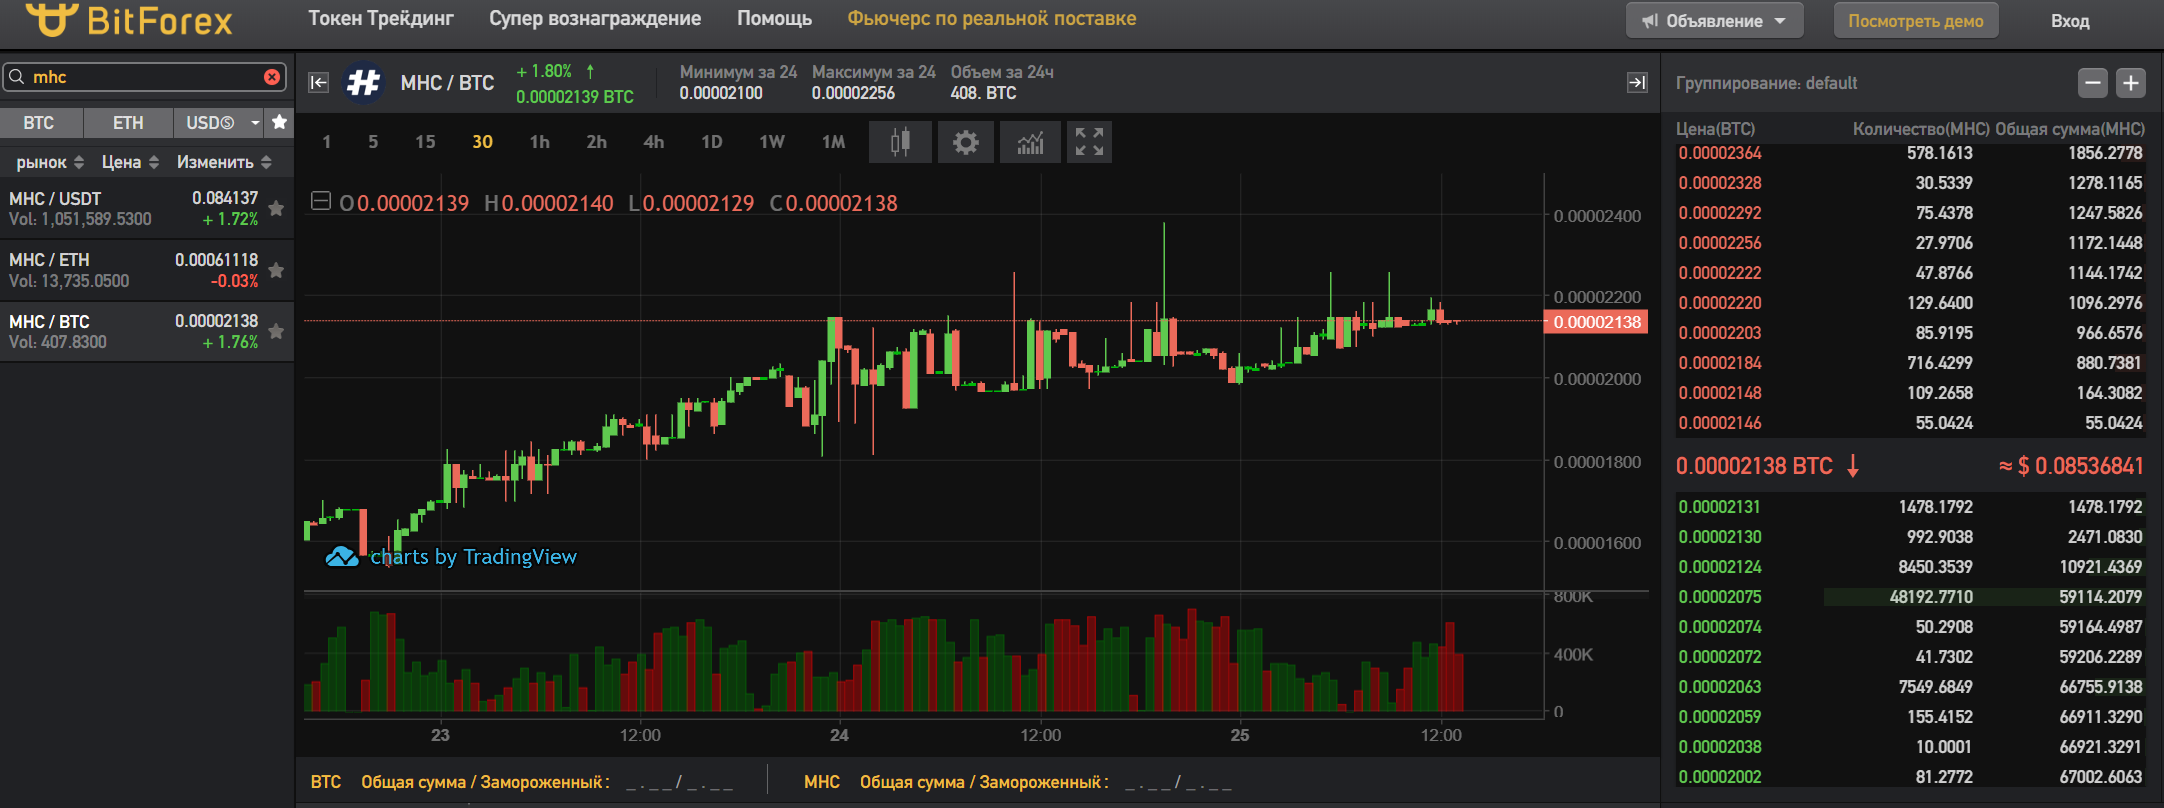This screenshot has width=2164, height=808.
Task: Set chart interval to 15 minutes
Action: tap(425, 142)
